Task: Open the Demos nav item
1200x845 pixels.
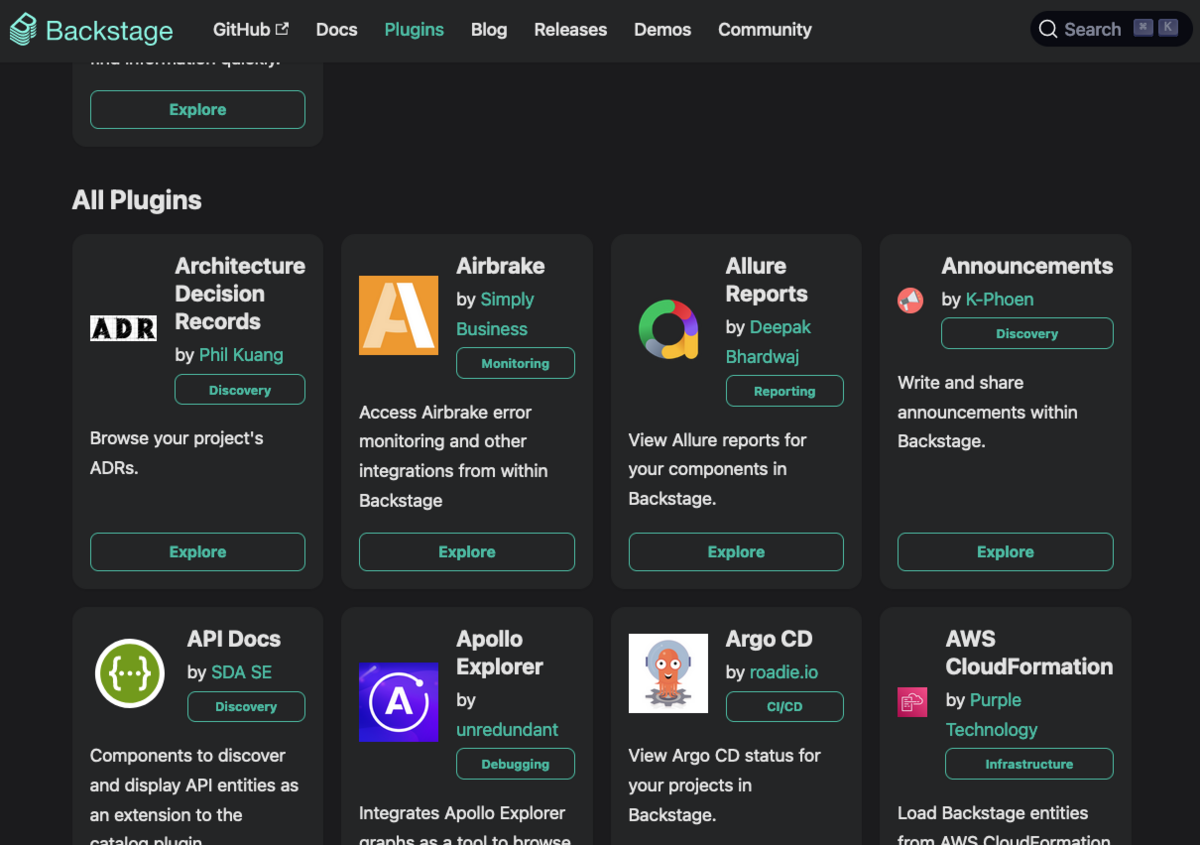Action: pyautogui.click(x=662, y=30)
